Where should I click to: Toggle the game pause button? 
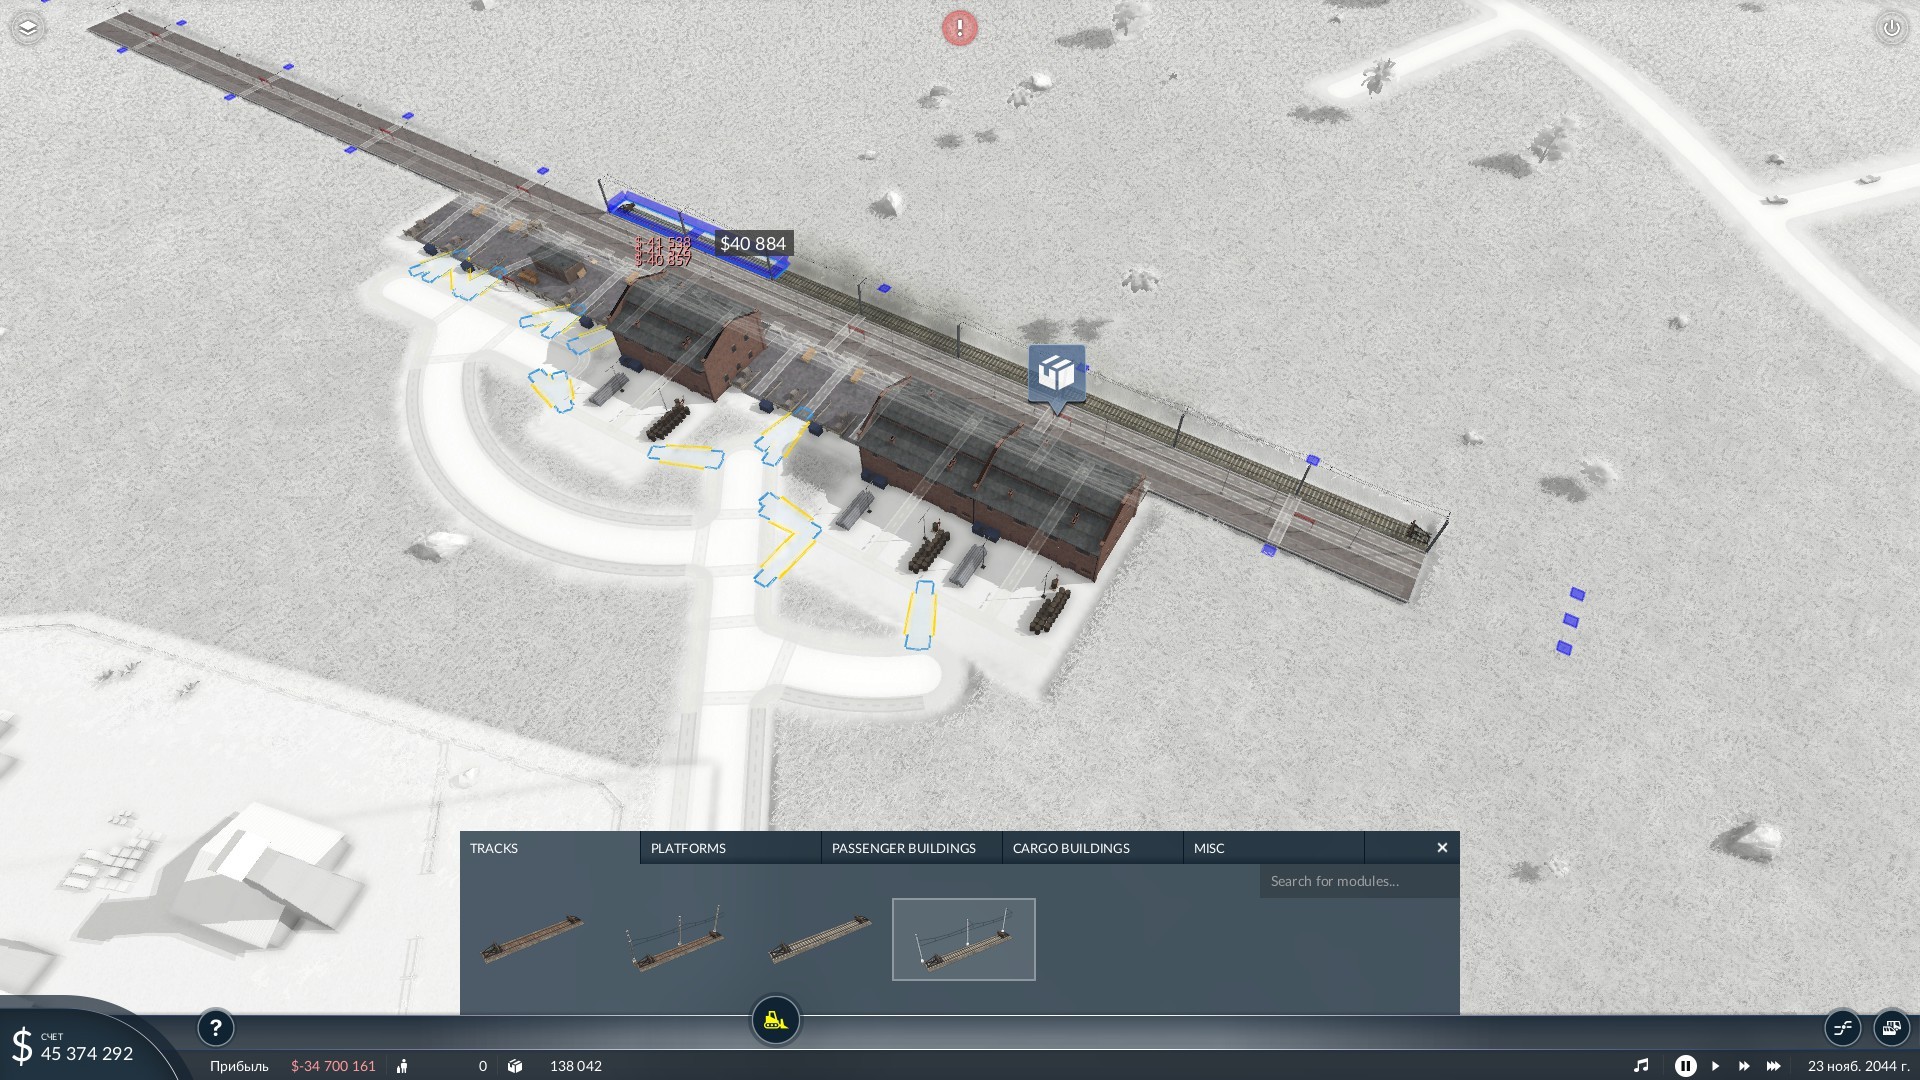[x=1685, y=1066]
